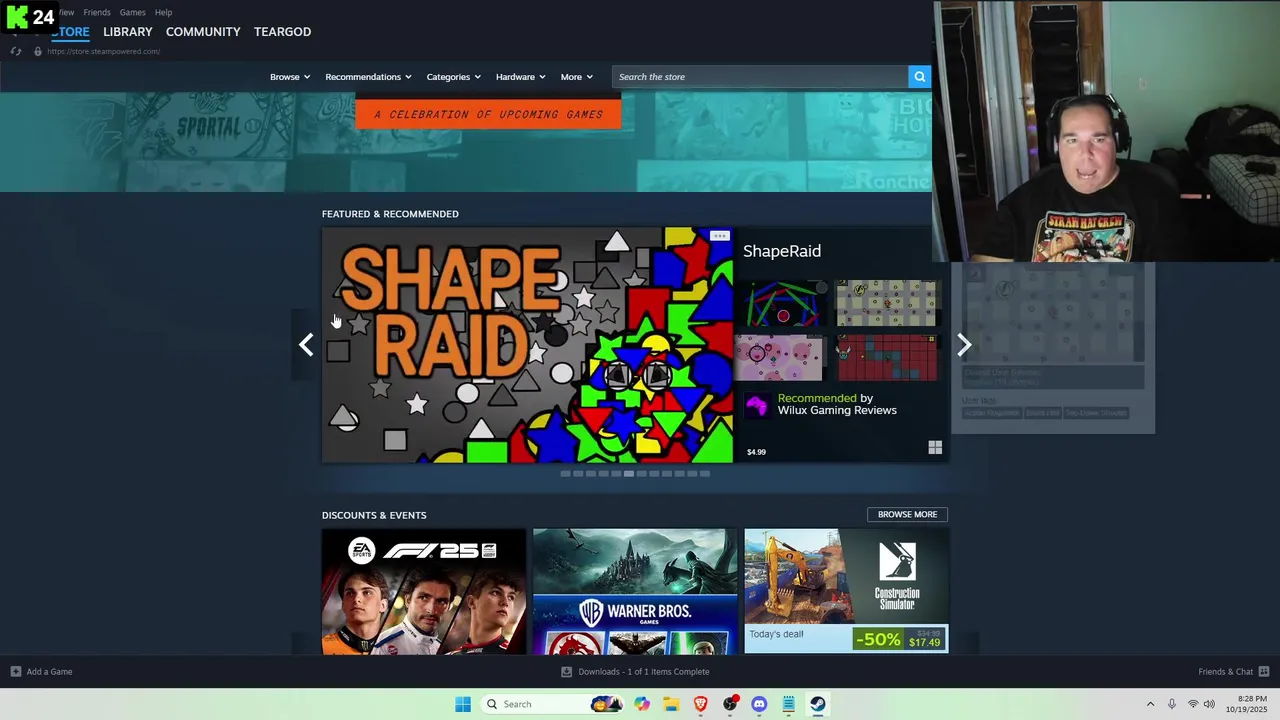The width and height of the screenshot is (1280, 720).
Task: Open the Windows Start menu
Action: pos(463,704)
